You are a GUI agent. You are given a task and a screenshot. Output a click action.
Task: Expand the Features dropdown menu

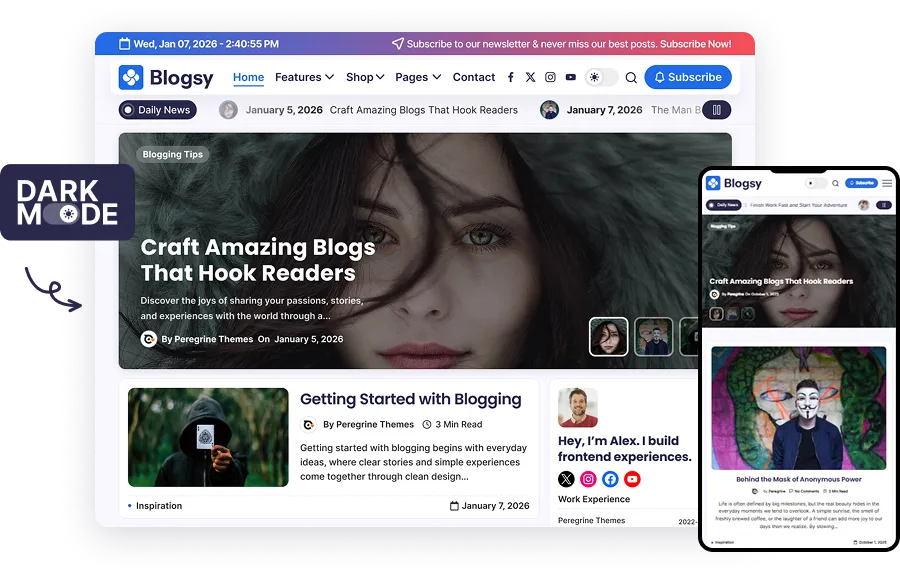click(x=304, y=77)
